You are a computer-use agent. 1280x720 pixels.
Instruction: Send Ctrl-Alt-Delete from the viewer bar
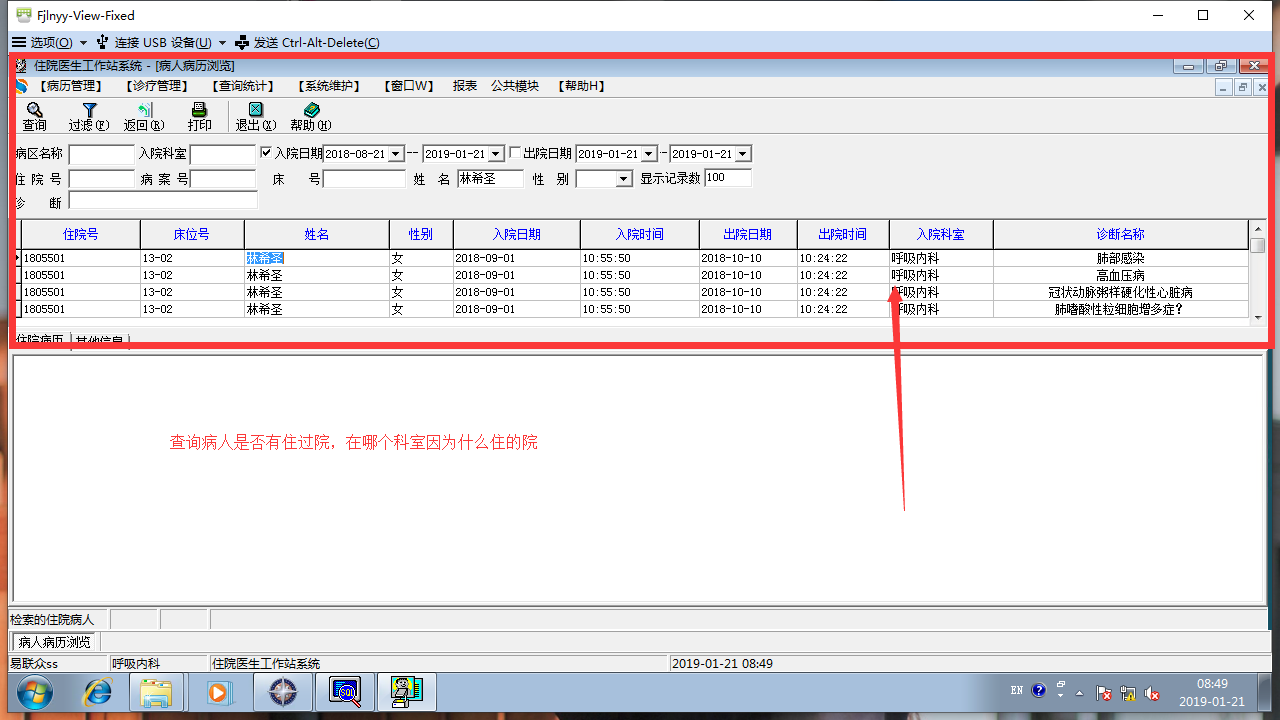pyautogui.click(x=307, y=42)
